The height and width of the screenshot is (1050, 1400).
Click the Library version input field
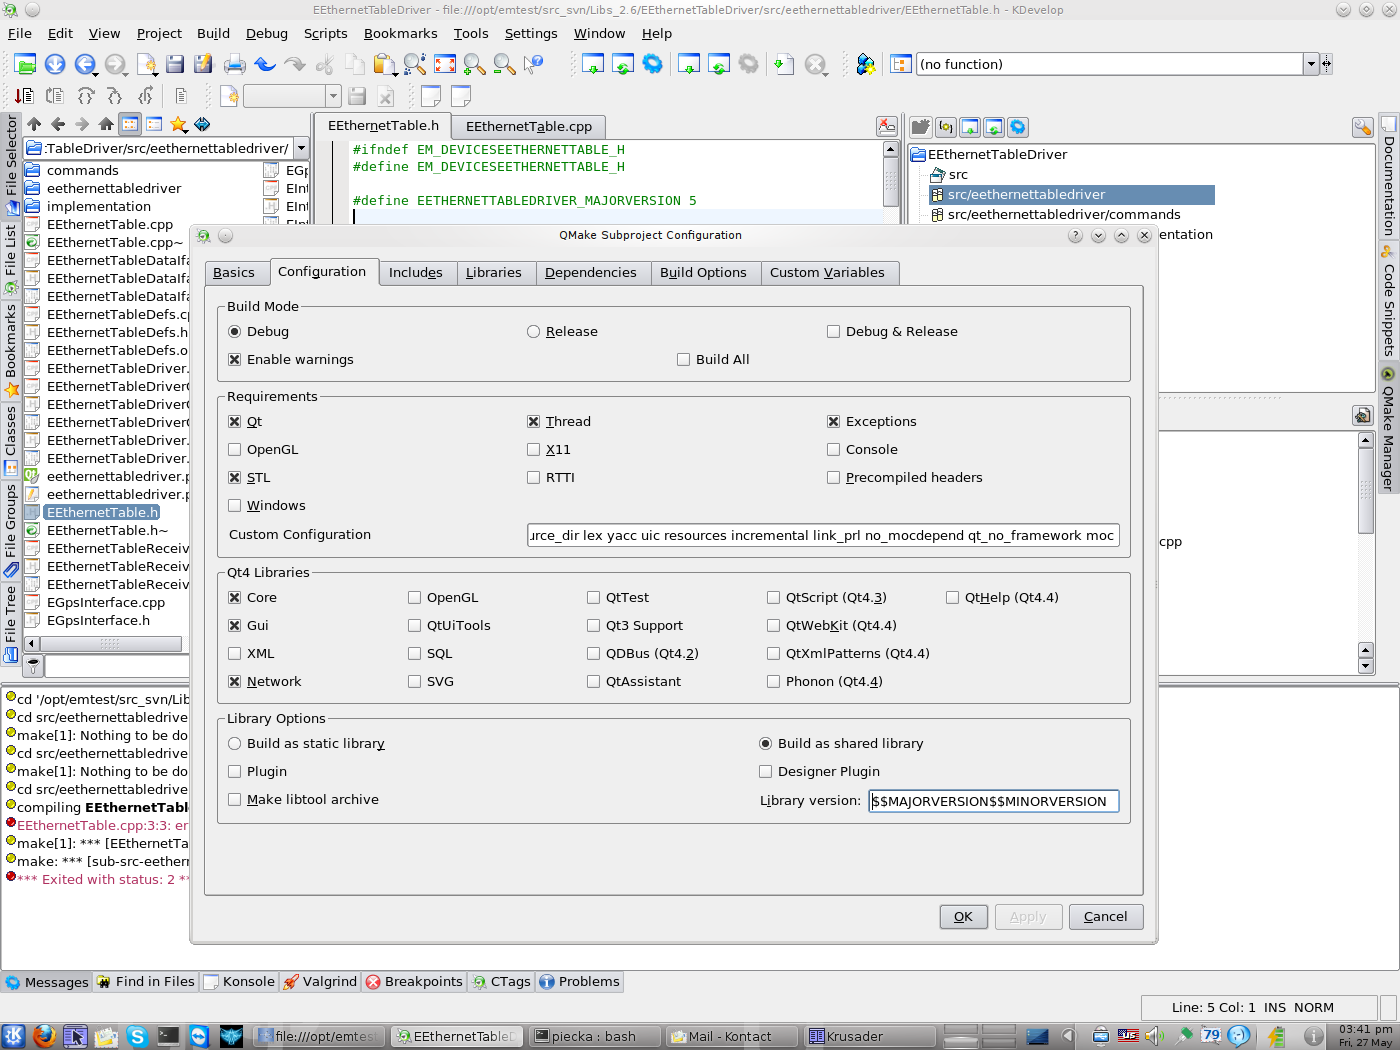click(993, 801)
